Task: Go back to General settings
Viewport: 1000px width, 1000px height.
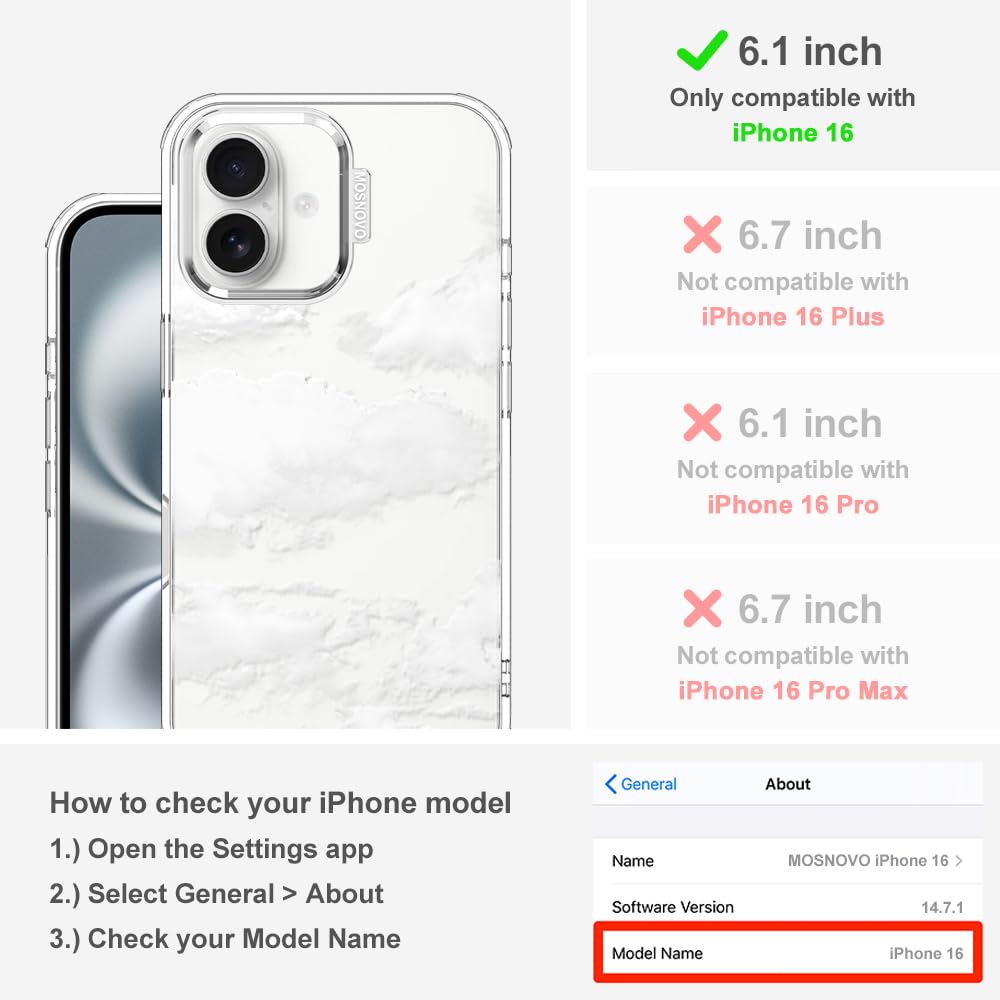Action: [641, 784]
